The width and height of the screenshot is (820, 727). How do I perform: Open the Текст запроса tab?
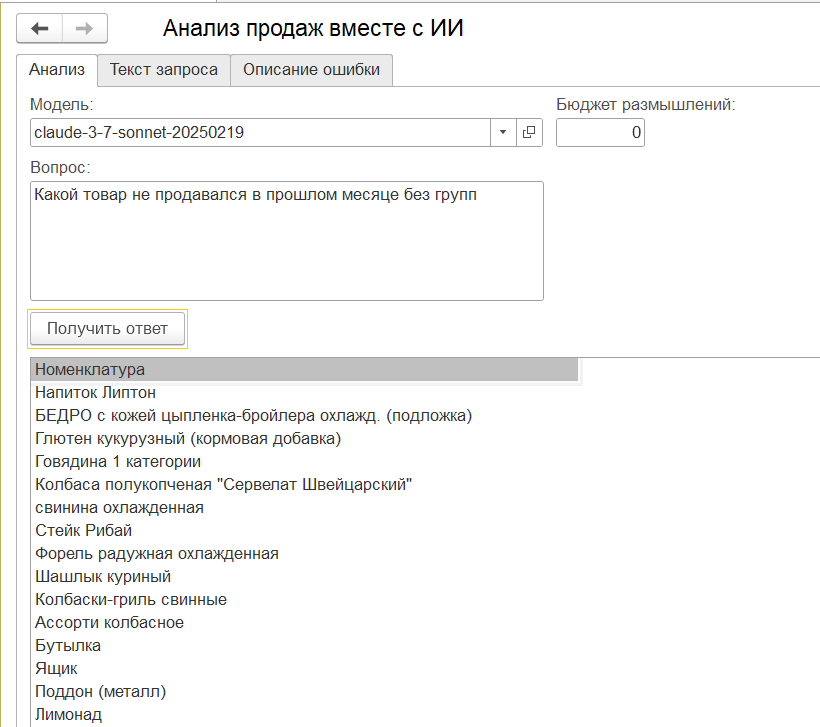pyautogui.click(x=164, y=70)
